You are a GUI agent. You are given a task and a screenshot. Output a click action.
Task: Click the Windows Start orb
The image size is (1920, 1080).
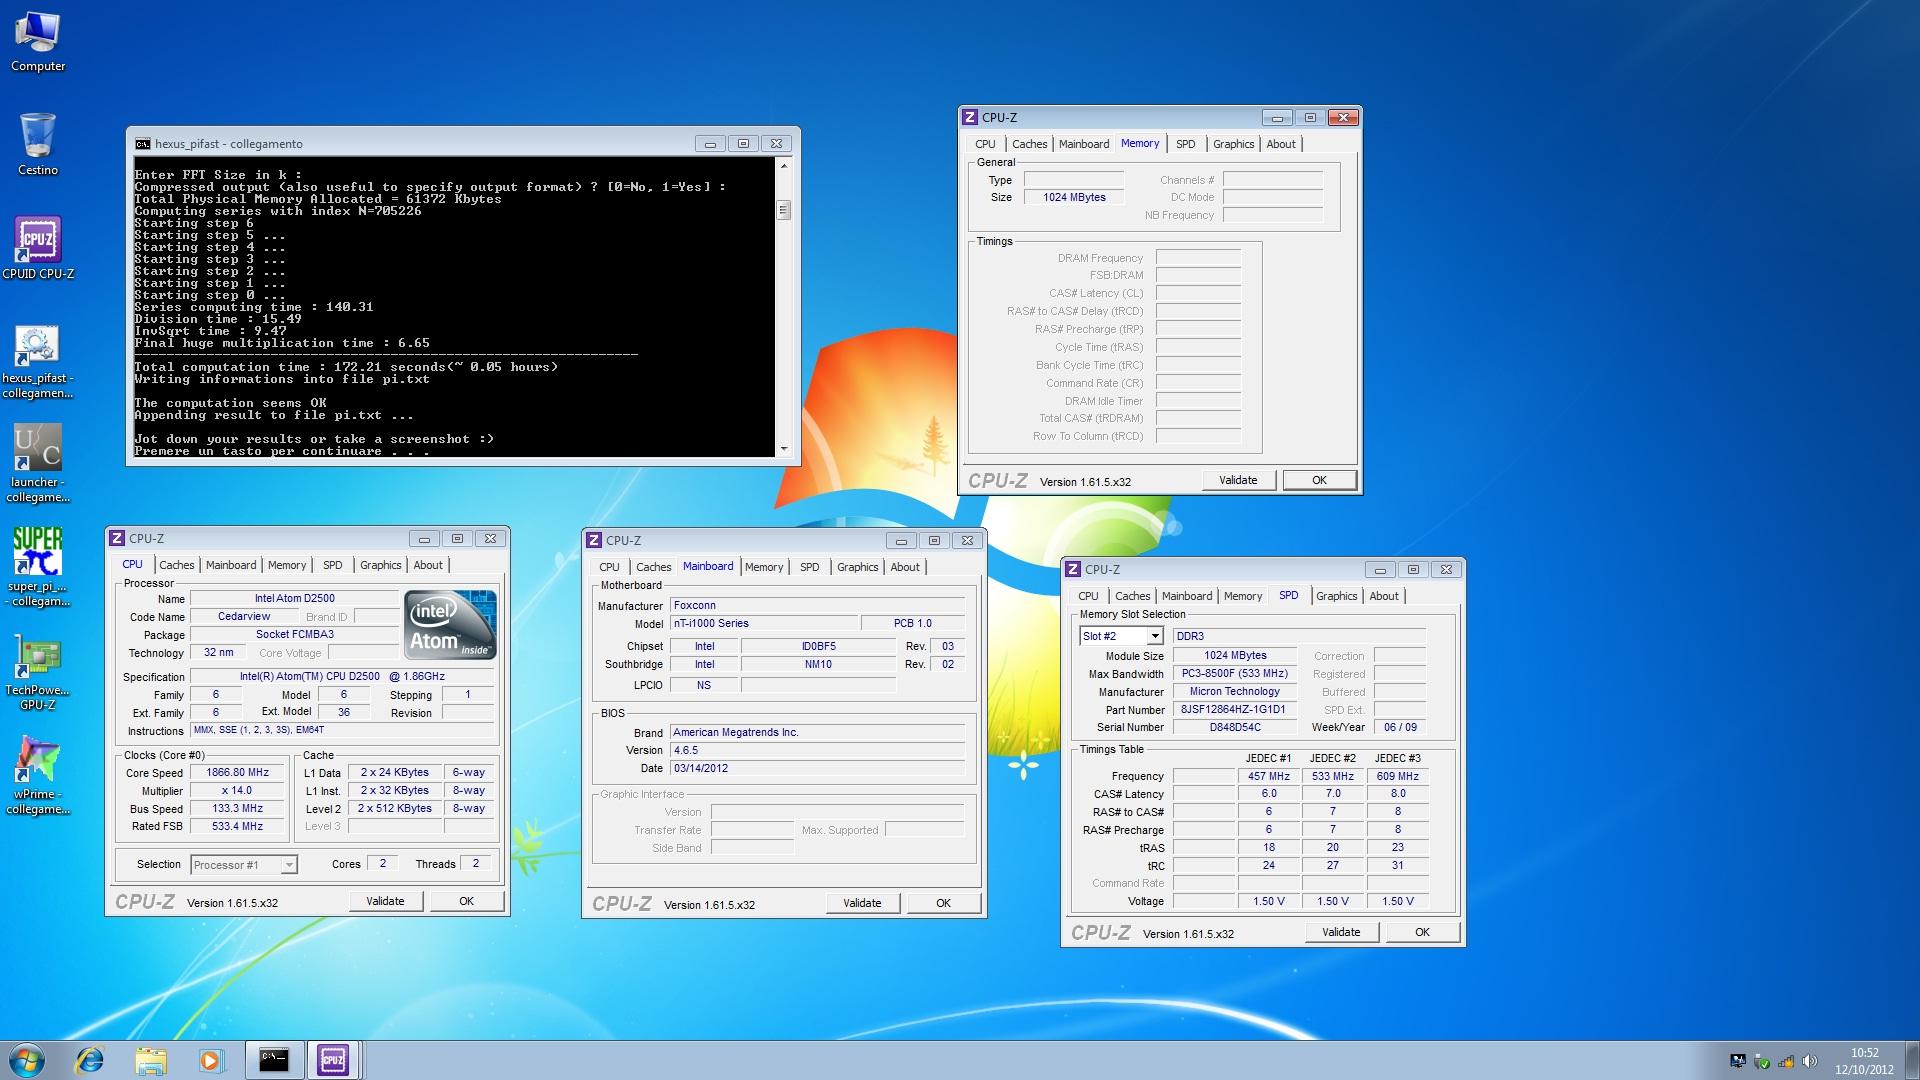click(x=27, y=1060)
